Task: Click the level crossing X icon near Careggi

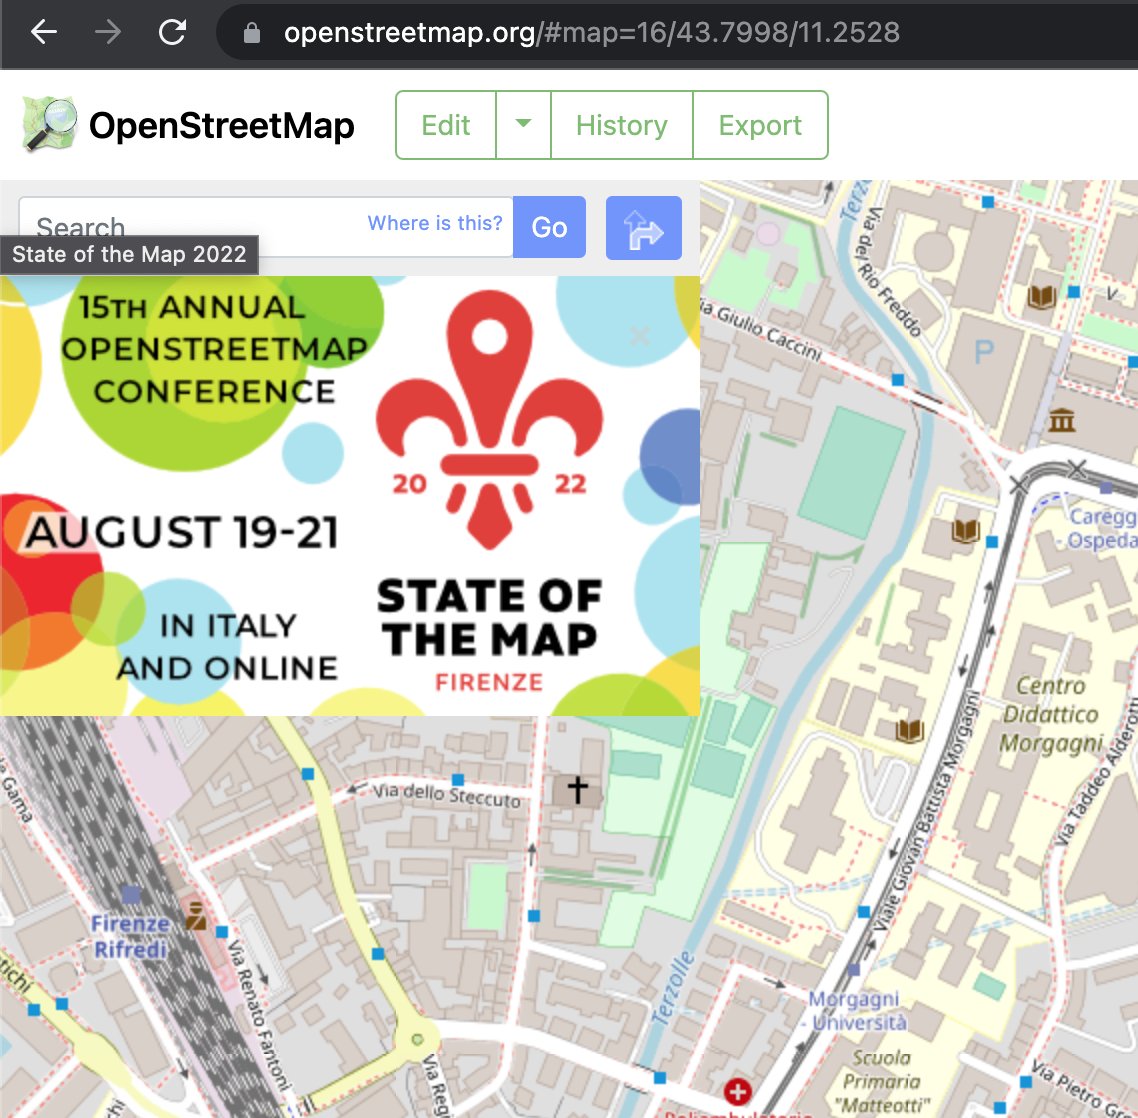Action: [x=1077, y=466]
